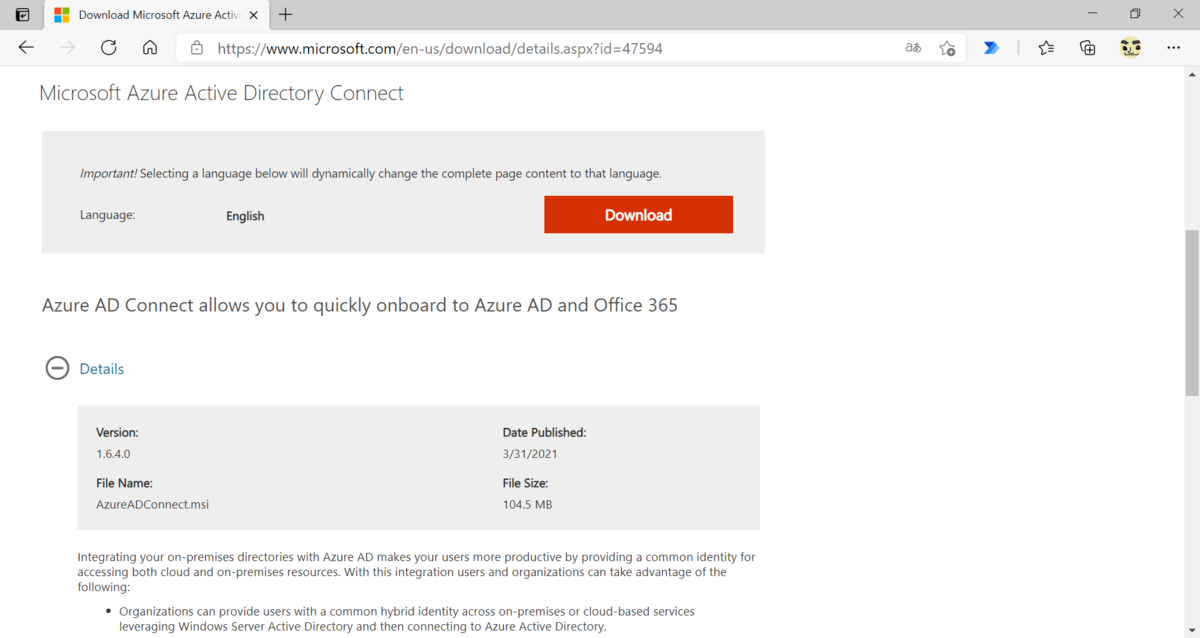Open the Favorites list

coord(1046,48)
